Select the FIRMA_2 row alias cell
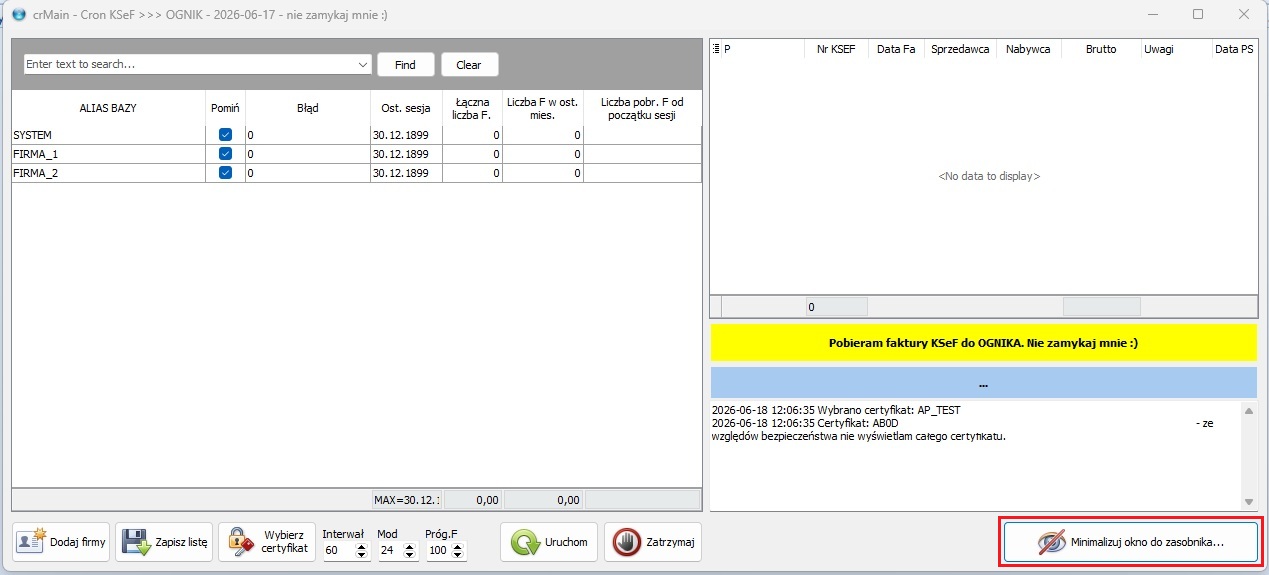1269x575 pixels. point(108,173)
